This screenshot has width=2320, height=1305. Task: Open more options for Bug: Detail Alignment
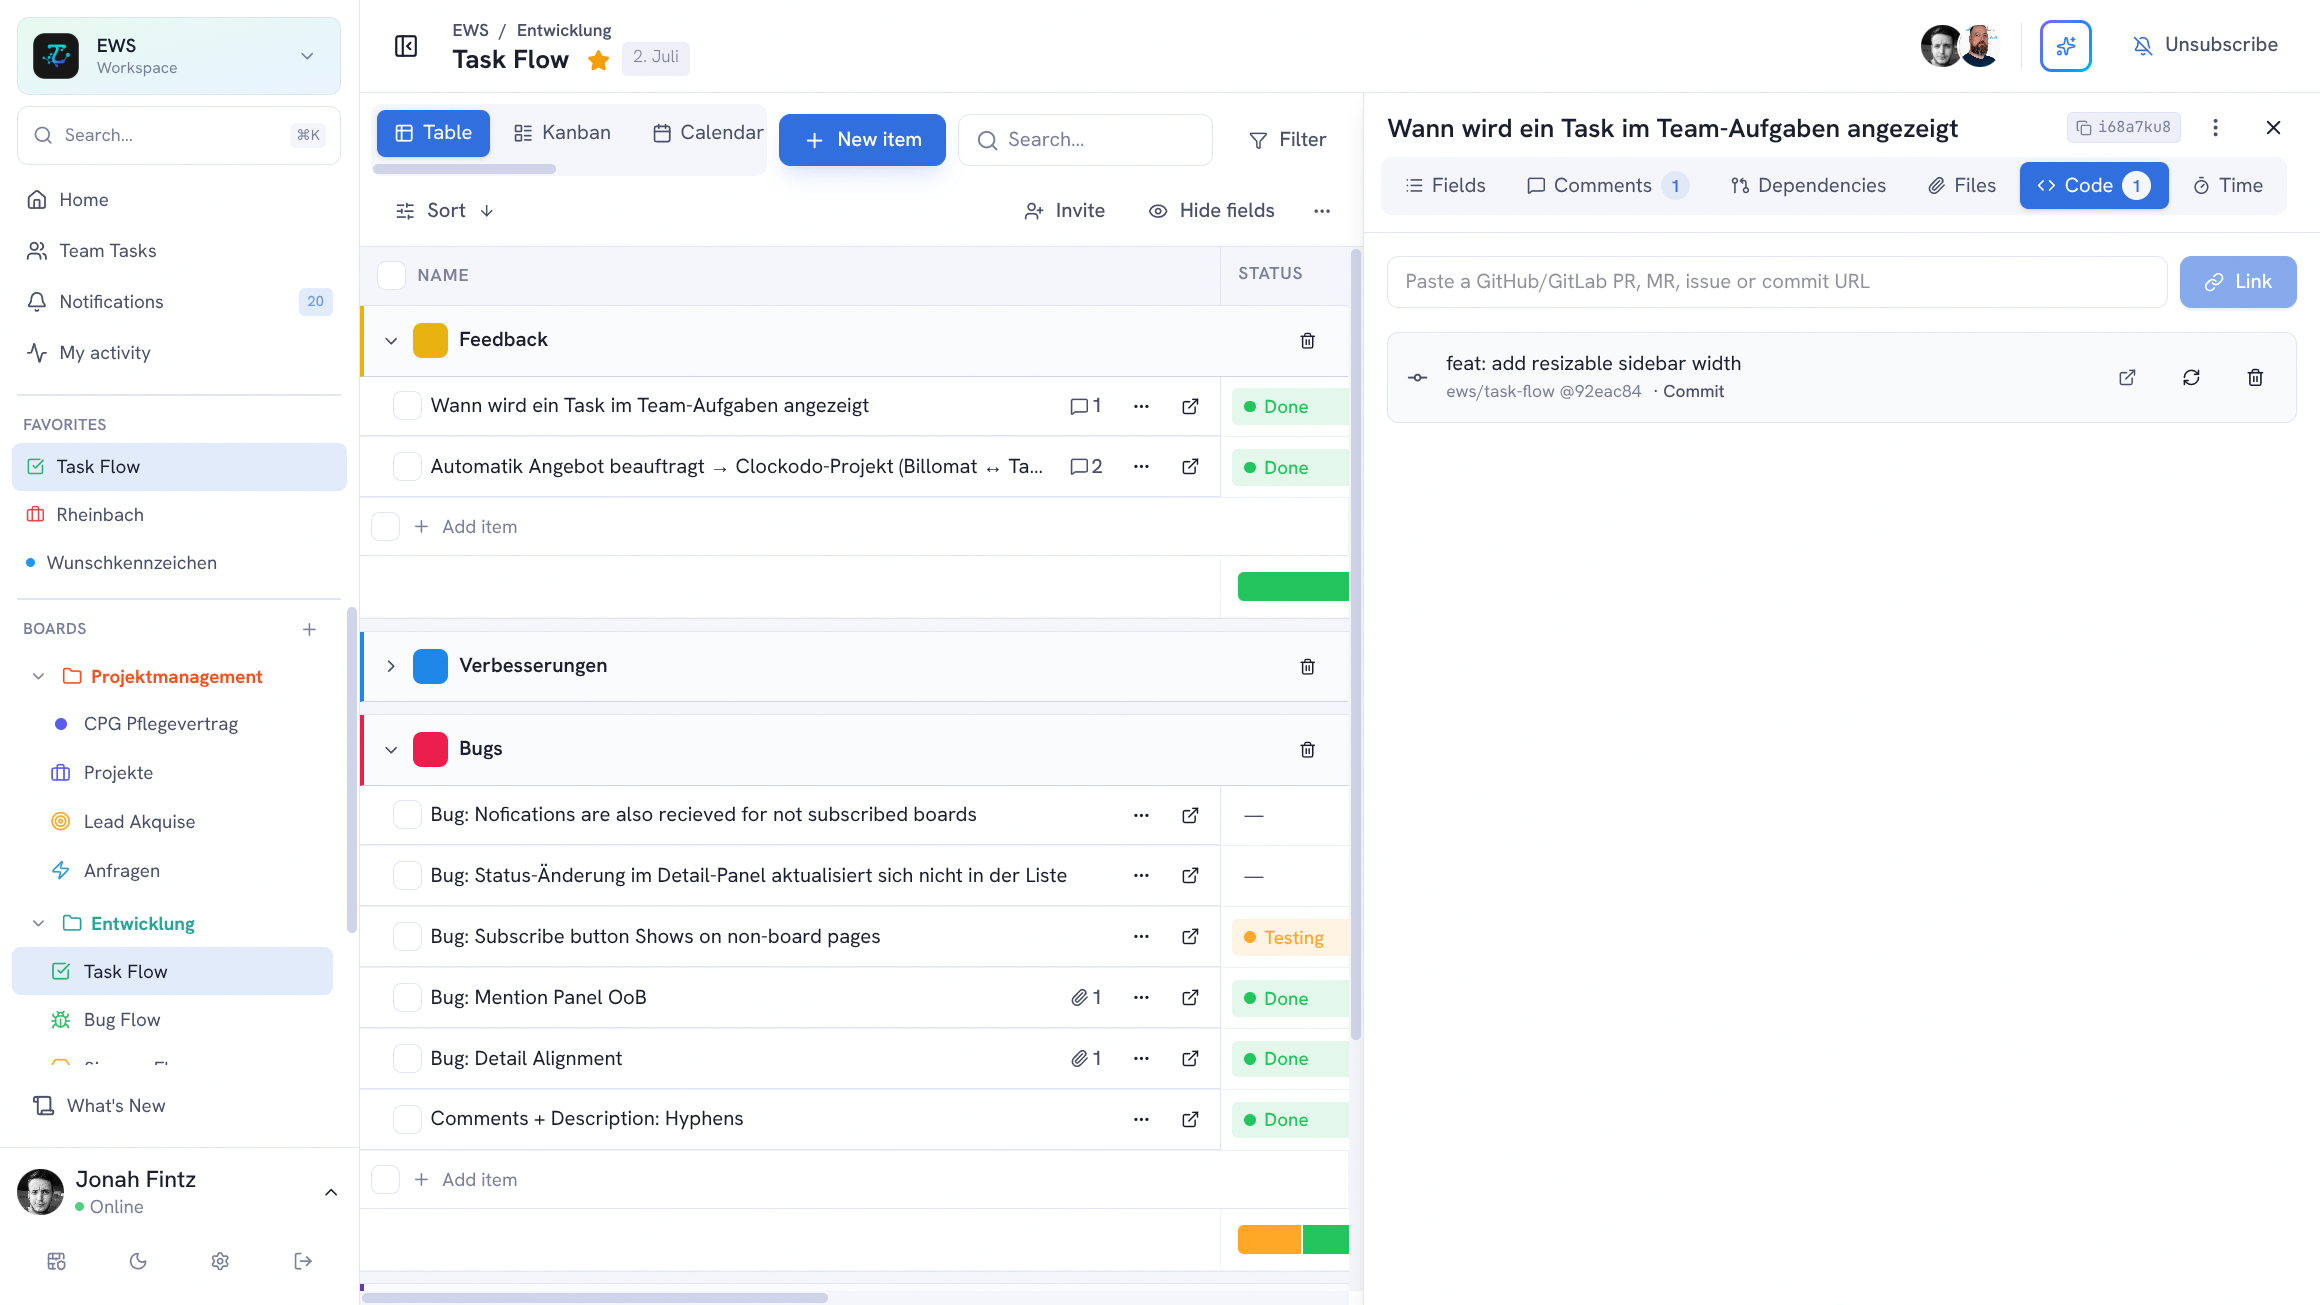coord(1141,1059)
